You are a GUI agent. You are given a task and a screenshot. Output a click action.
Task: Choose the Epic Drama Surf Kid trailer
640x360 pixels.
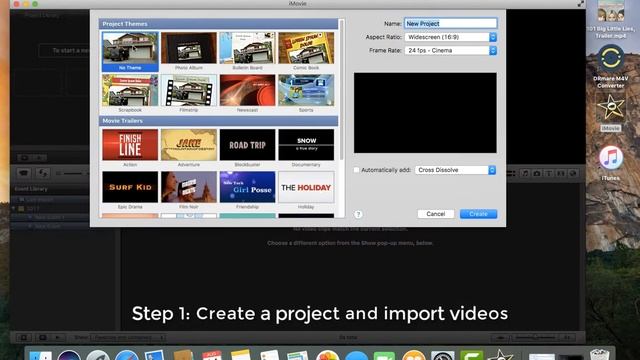click(130, 187)
